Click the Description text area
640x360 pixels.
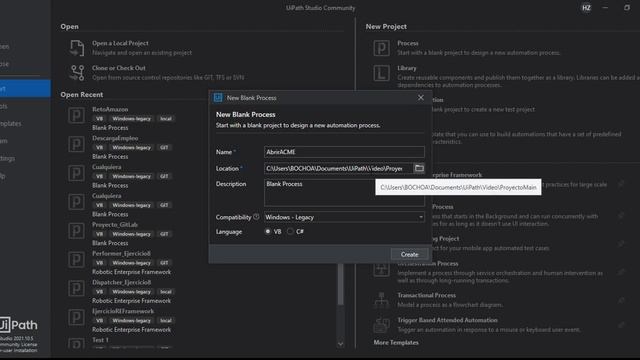(344, 193)
